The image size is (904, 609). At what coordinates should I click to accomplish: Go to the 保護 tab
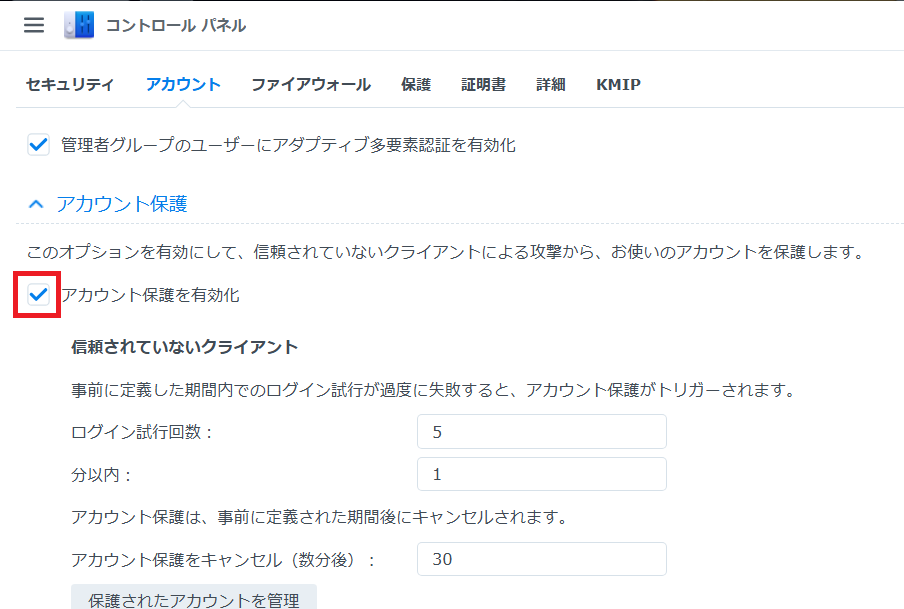(416, 84)
